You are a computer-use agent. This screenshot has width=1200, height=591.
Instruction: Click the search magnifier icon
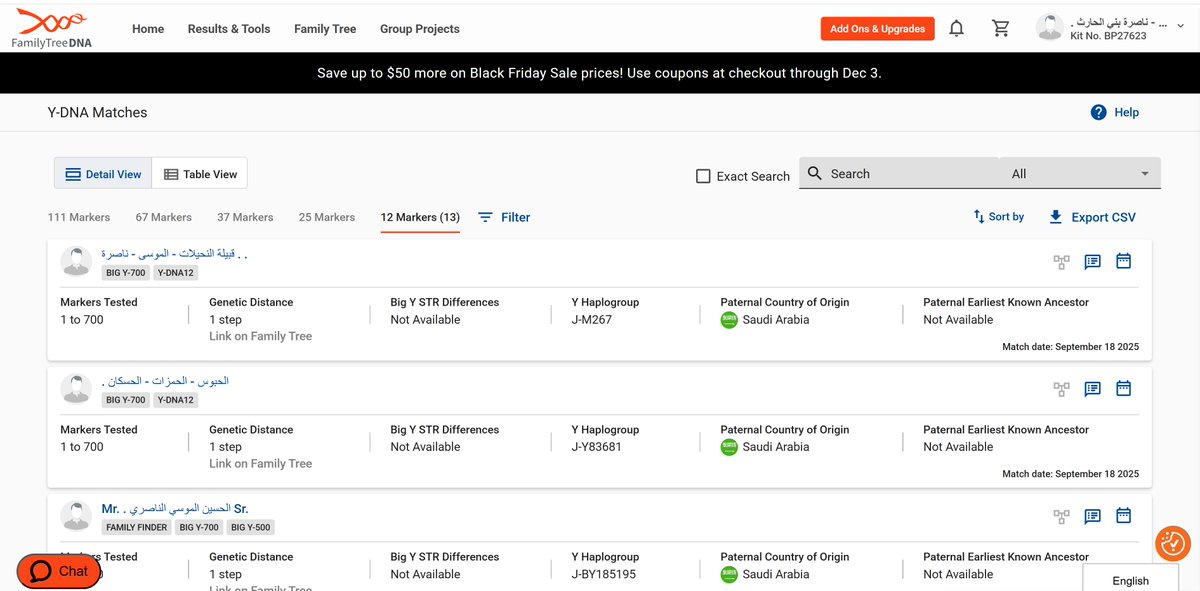click(x=814, y=173)
